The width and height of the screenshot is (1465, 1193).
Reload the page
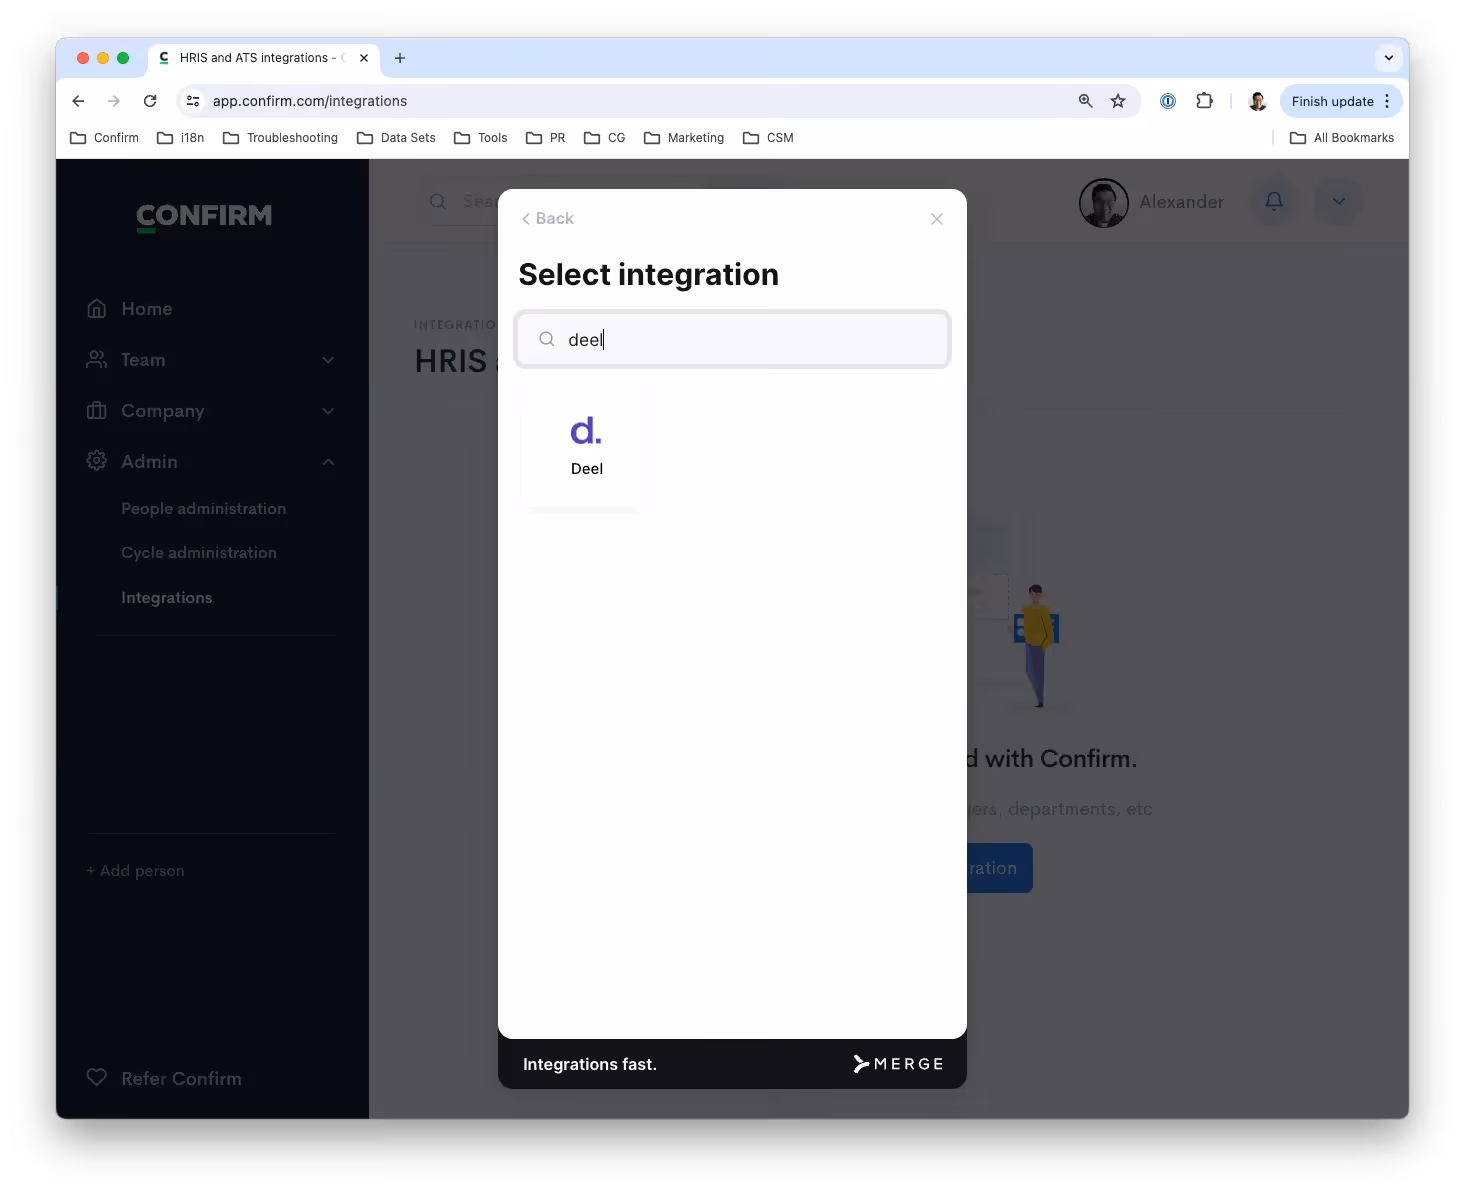pyautogui.click(x=150, y=101)
